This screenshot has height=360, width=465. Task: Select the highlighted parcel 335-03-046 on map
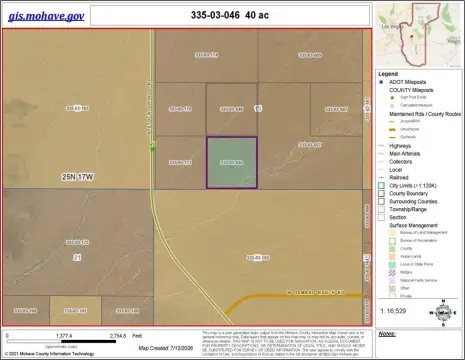tap(232, 163)
